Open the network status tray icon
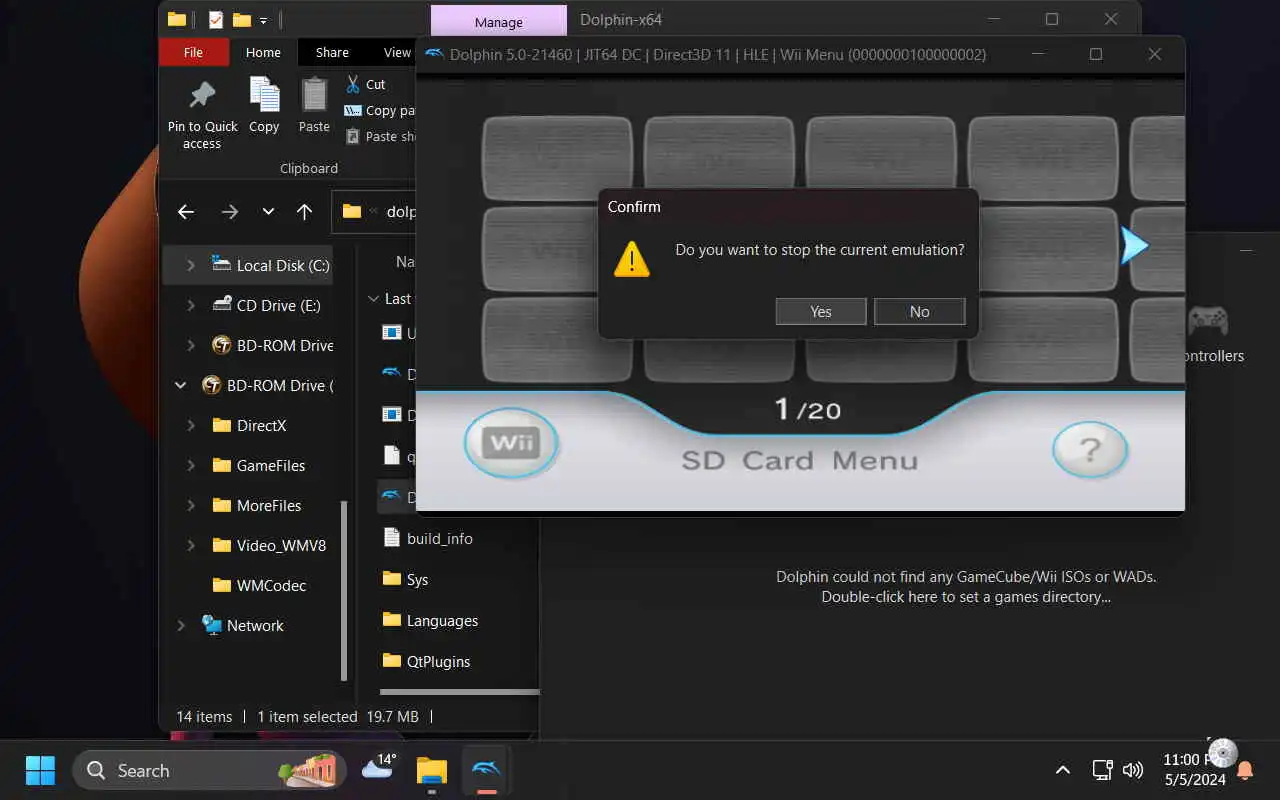This screenshot has height=800, width=1280. click(x=1102, y=770)
